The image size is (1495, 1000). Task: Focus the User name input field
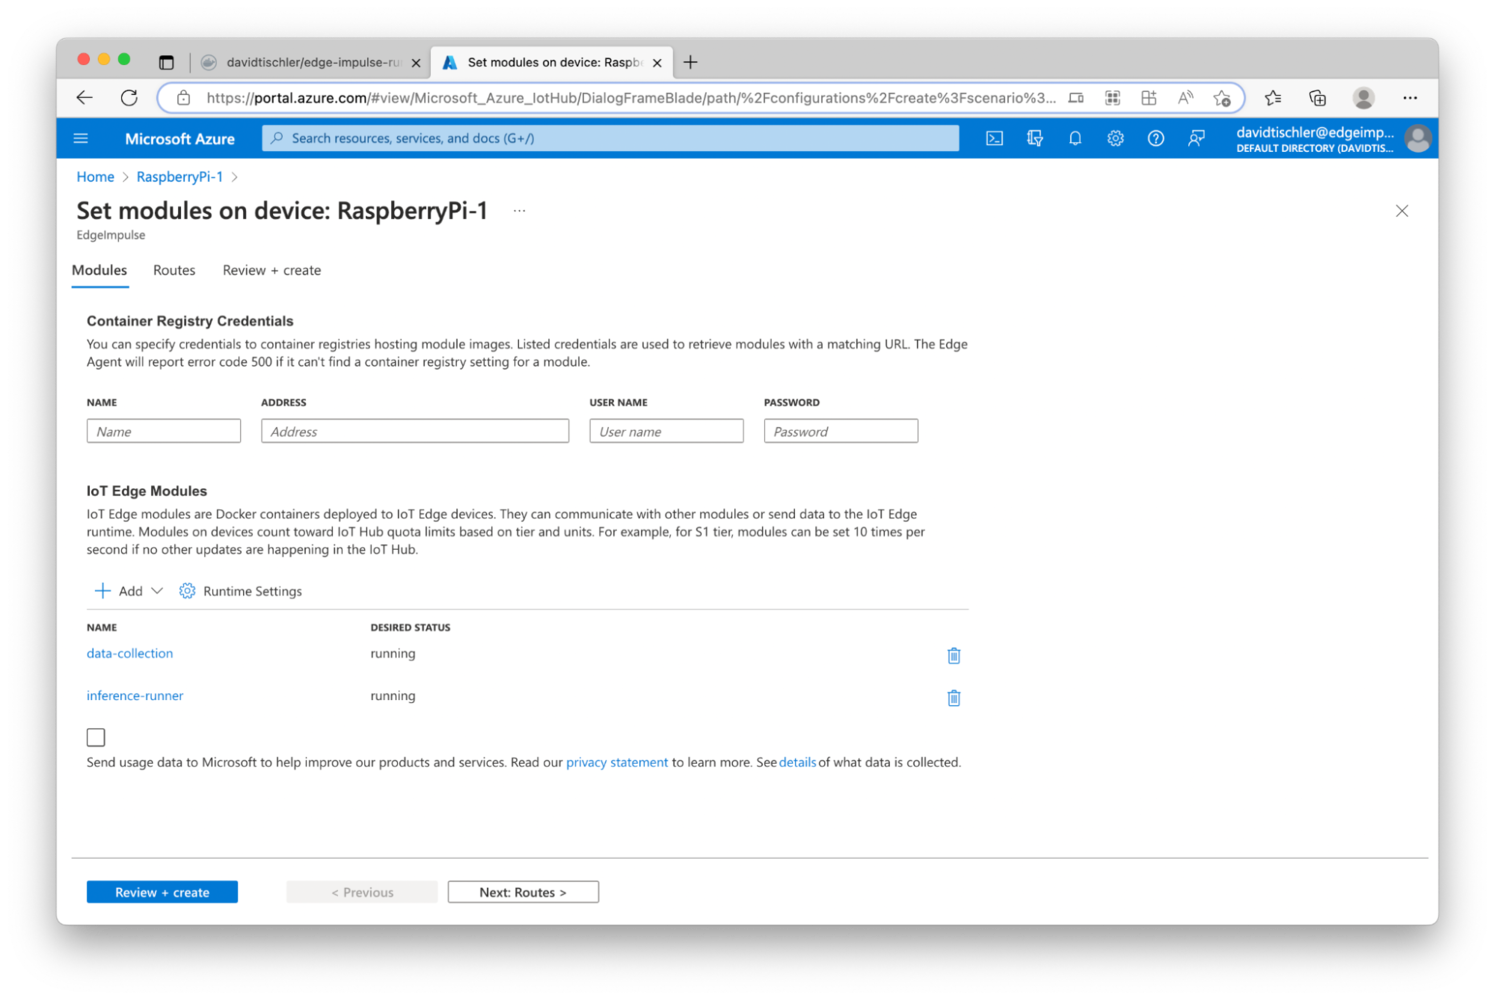[x=666, y=431]
